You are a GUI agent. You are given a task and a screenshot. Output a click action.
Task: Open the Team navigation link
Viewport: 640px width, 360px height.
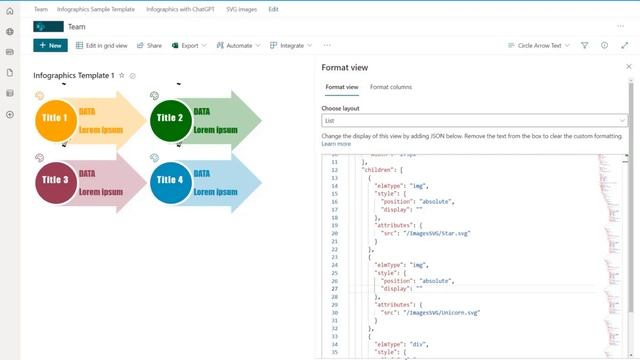point(41,9)
